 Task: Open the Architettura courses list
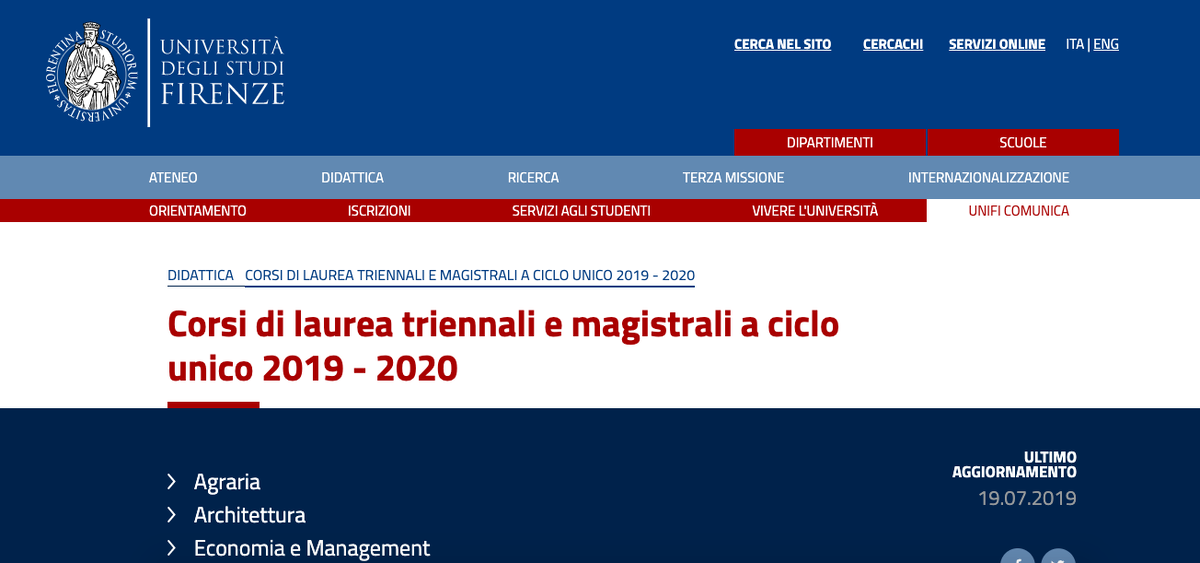click(x=250, y=515)
